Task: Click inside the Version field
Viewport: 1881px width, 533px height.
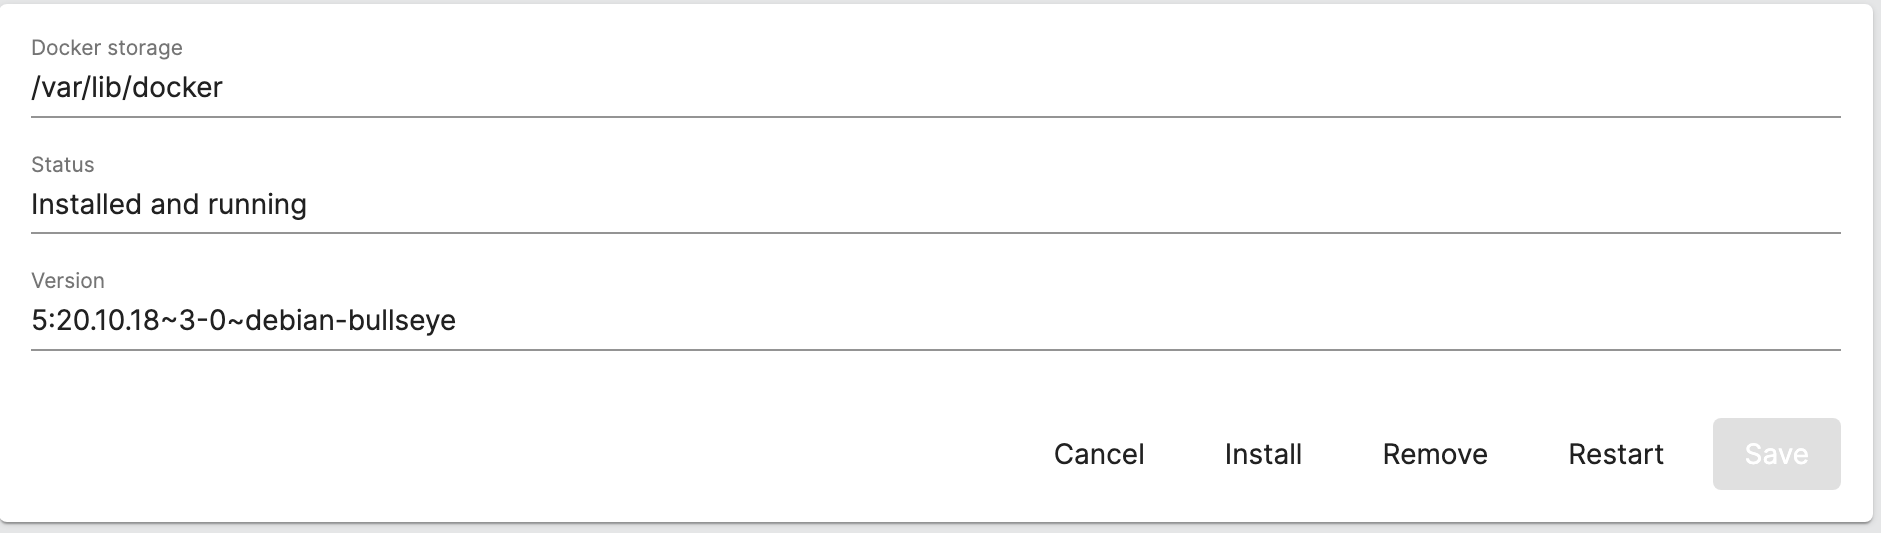Action: pyautogui.click(x=935, y=321)
